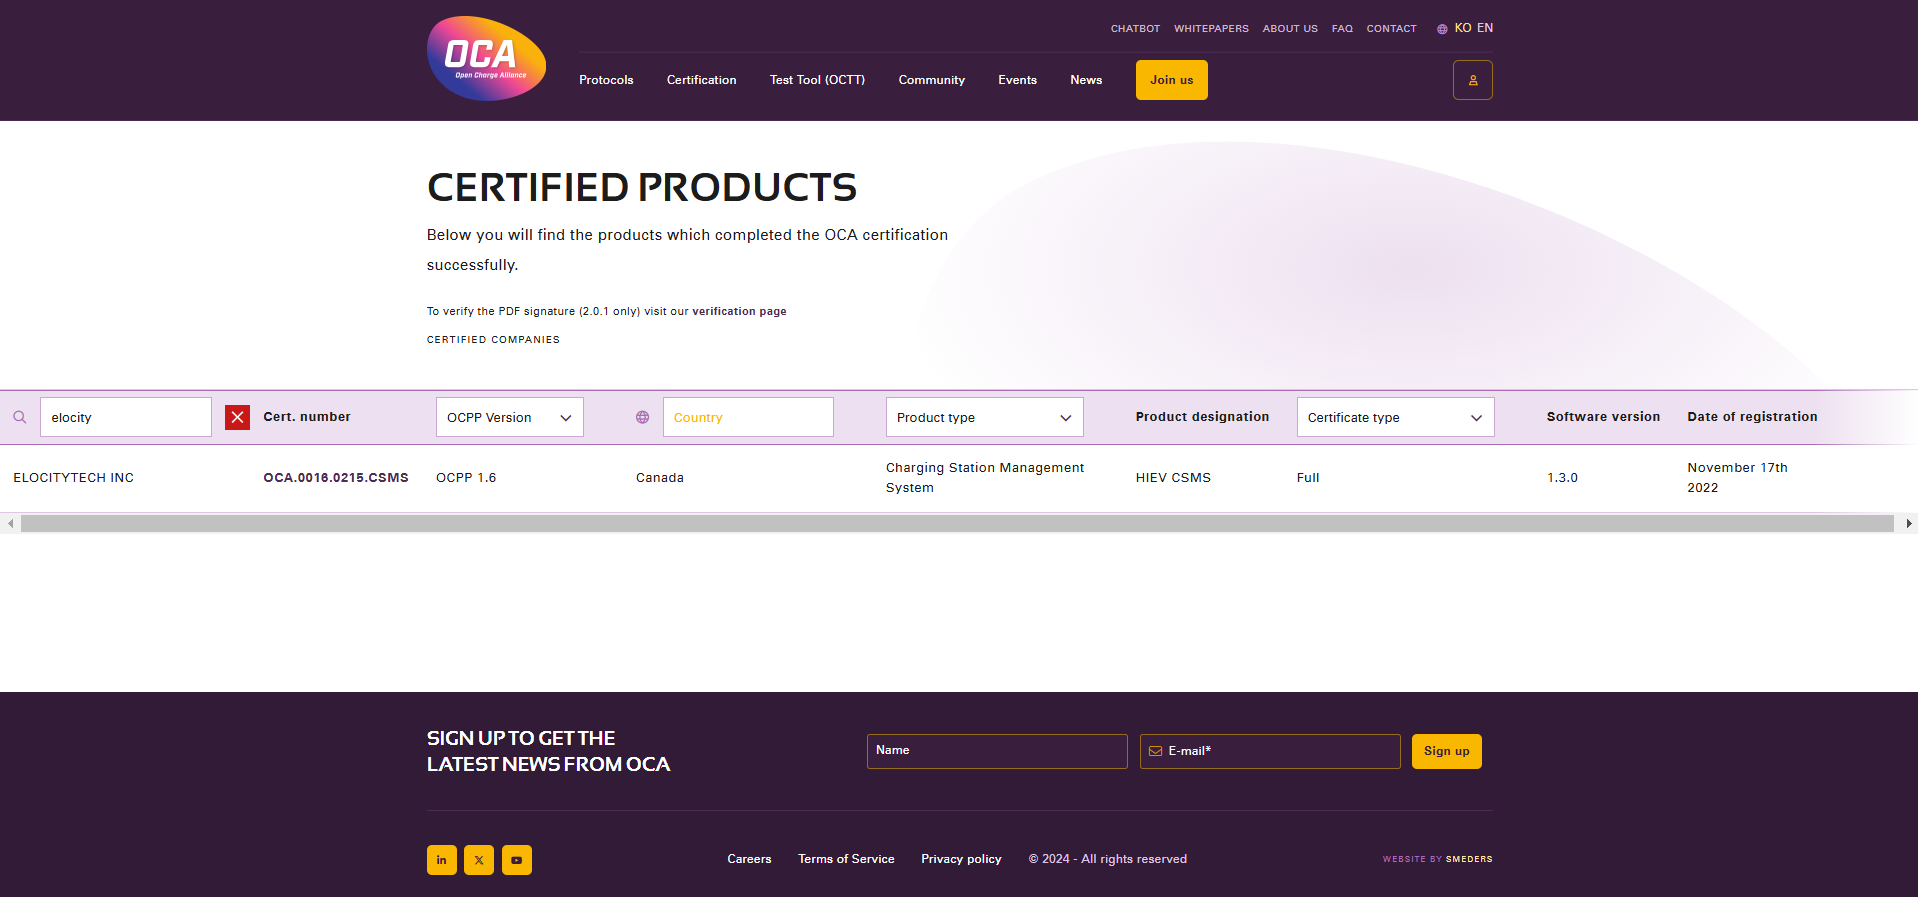Open the About Us link

[1290, 29]
